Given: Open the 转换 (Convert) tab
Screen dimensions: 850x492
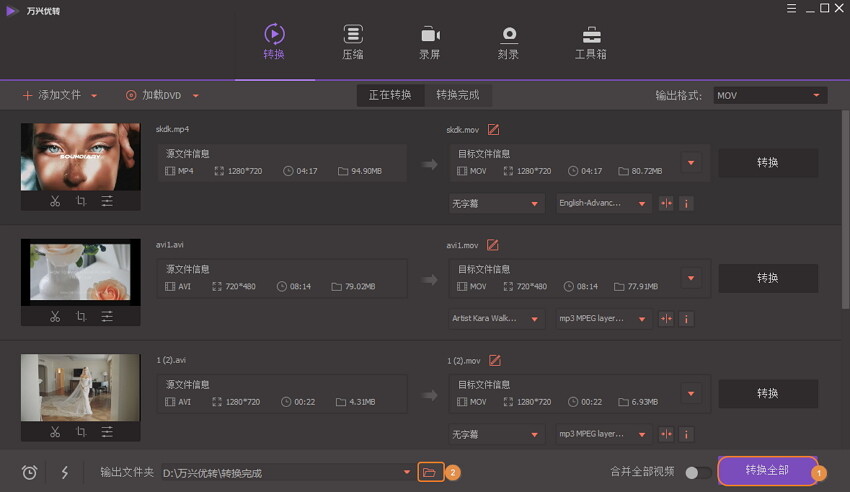Looking at the screenshot, I should pyautogui.click(x=274, y=42).
